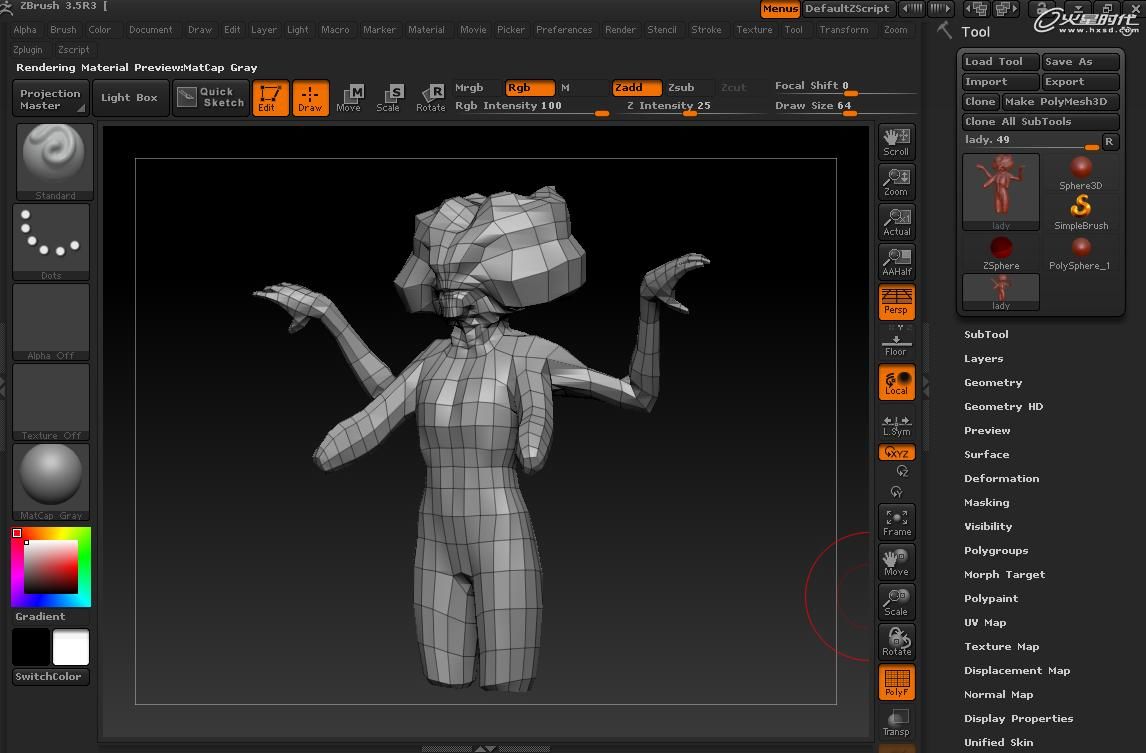Open the Preferences menu
1146x753 pixels.
point(564,30)
